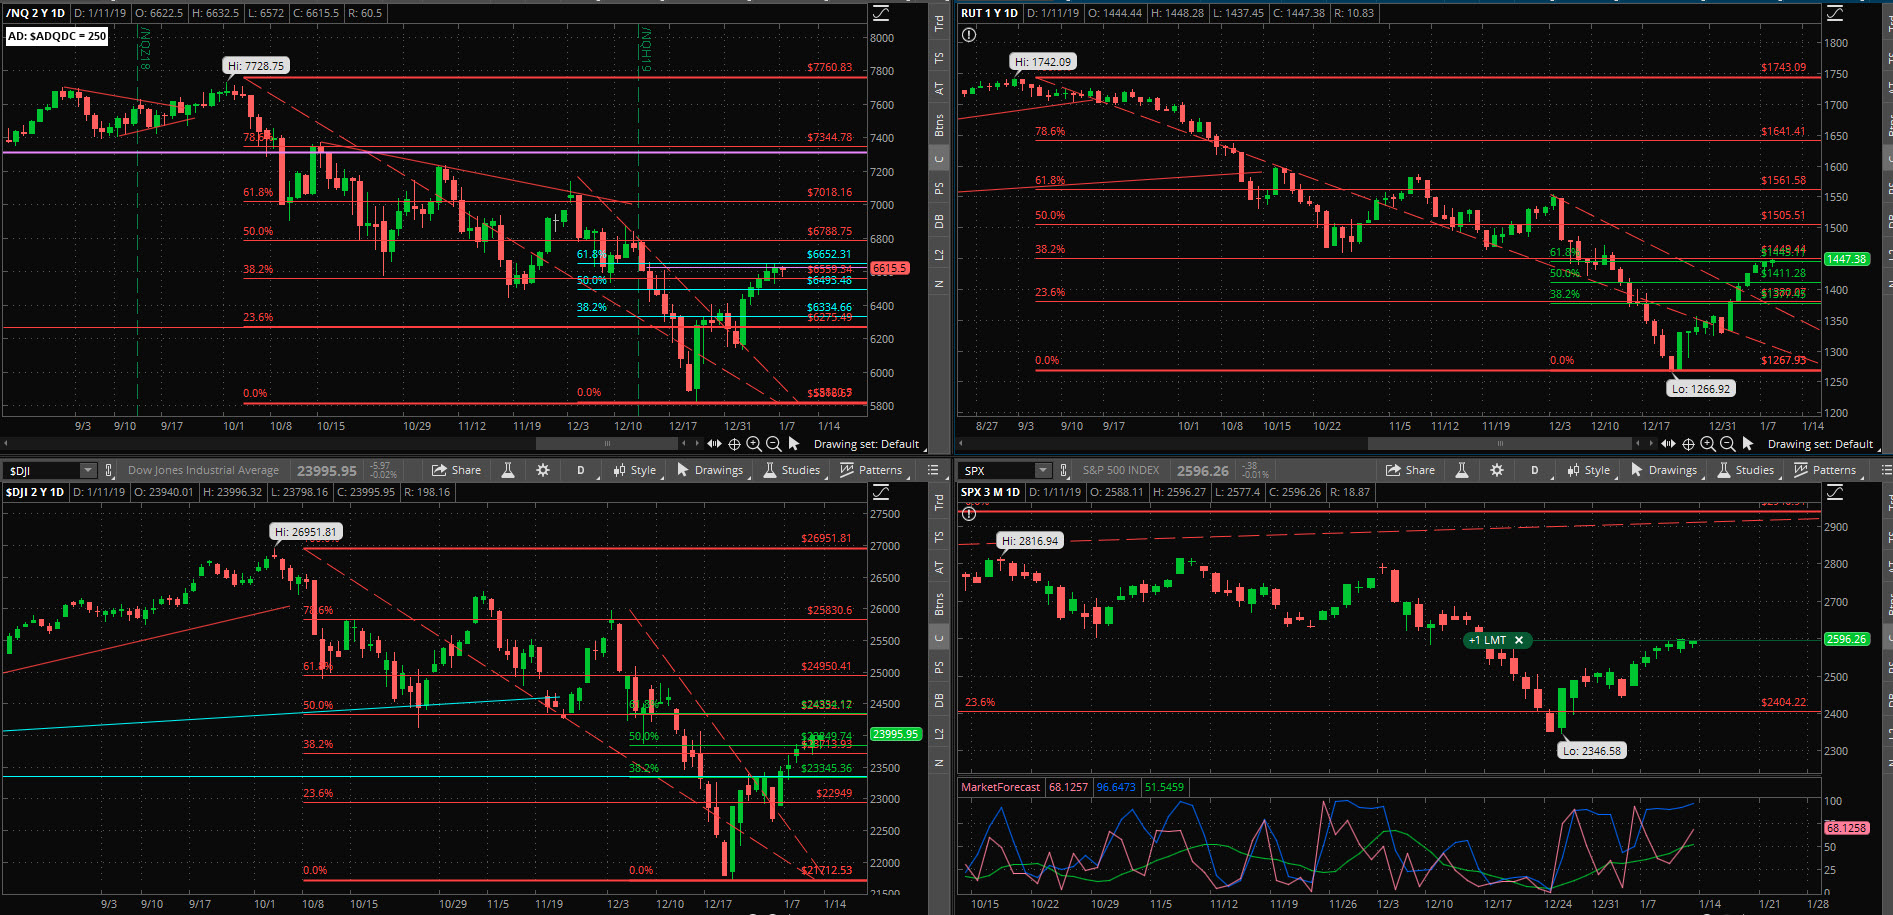The width and height of the screenshot is (1893, 915).
Task: Click the chart mode icon atop the /NQ chart
Action: pos(881,13)
